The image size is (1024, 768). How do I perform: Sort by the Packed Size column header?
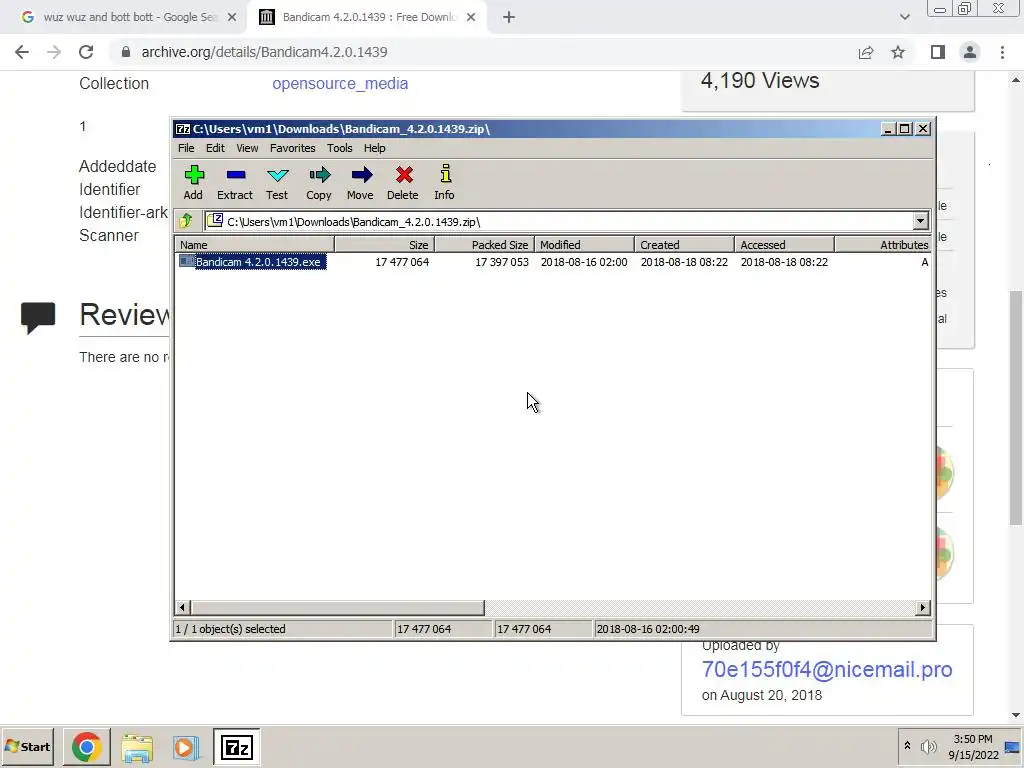click(484, 245)
